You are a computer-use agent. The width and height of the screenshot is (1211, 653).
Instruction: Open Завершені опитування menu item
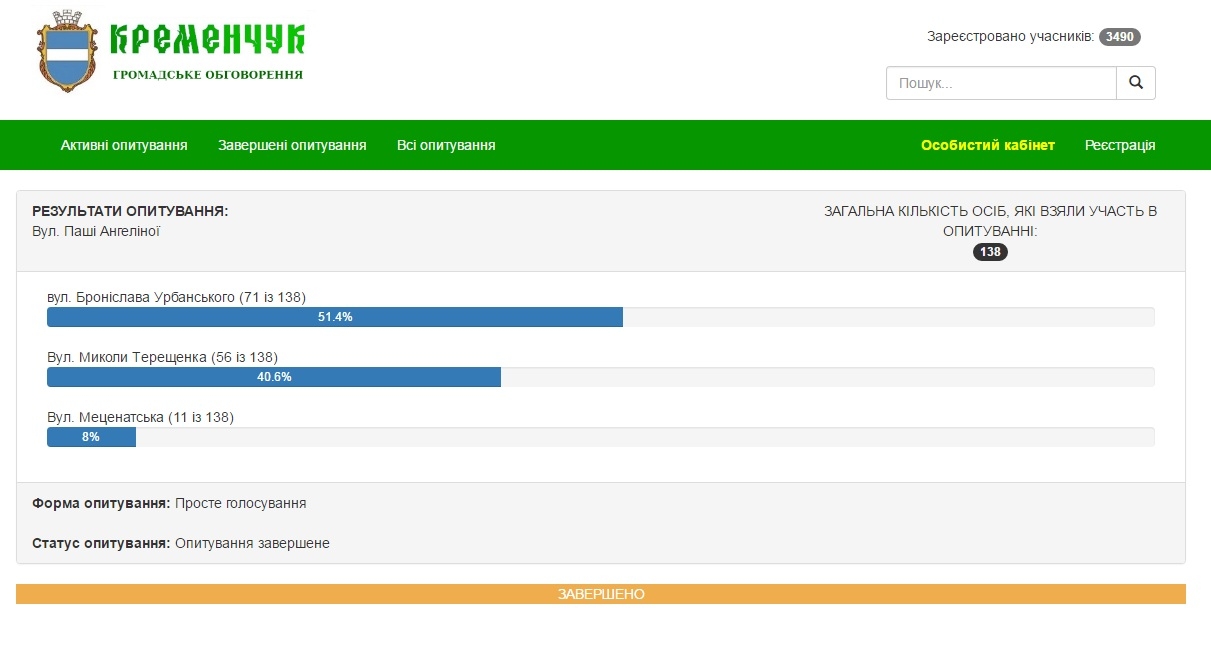(x=292, y=145)
